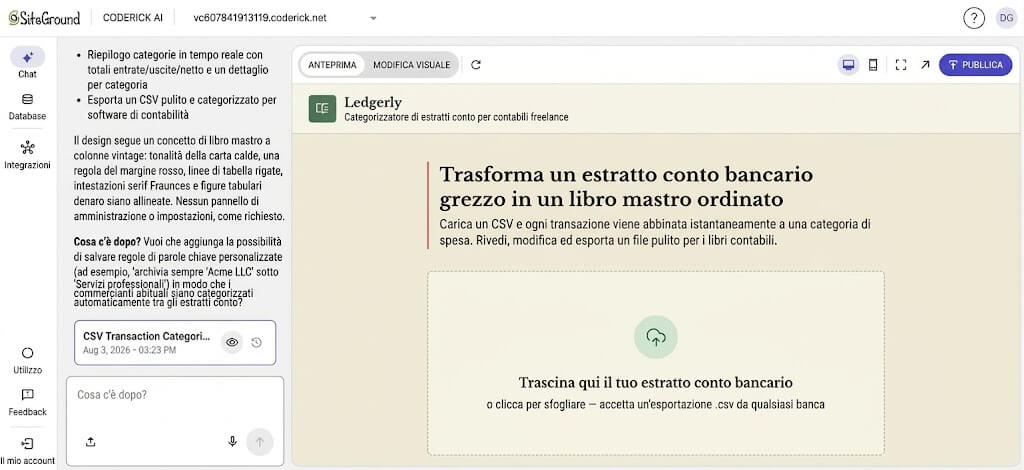Click 'Aug 3, 2026 - 03:23 PM' timestamp

point(130,351)
